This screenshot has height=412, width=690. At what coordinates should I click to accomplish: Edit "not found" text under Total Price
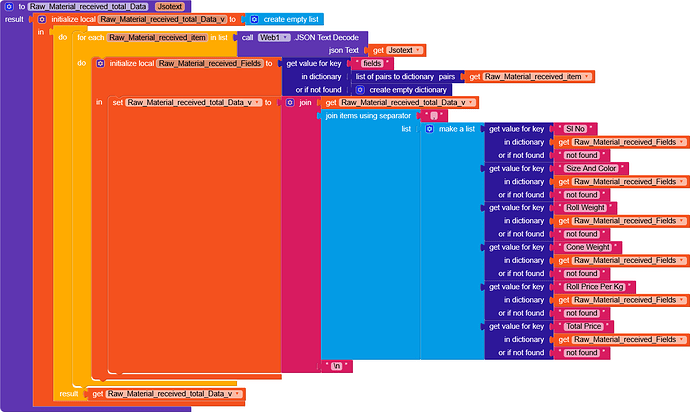(581, 353)
